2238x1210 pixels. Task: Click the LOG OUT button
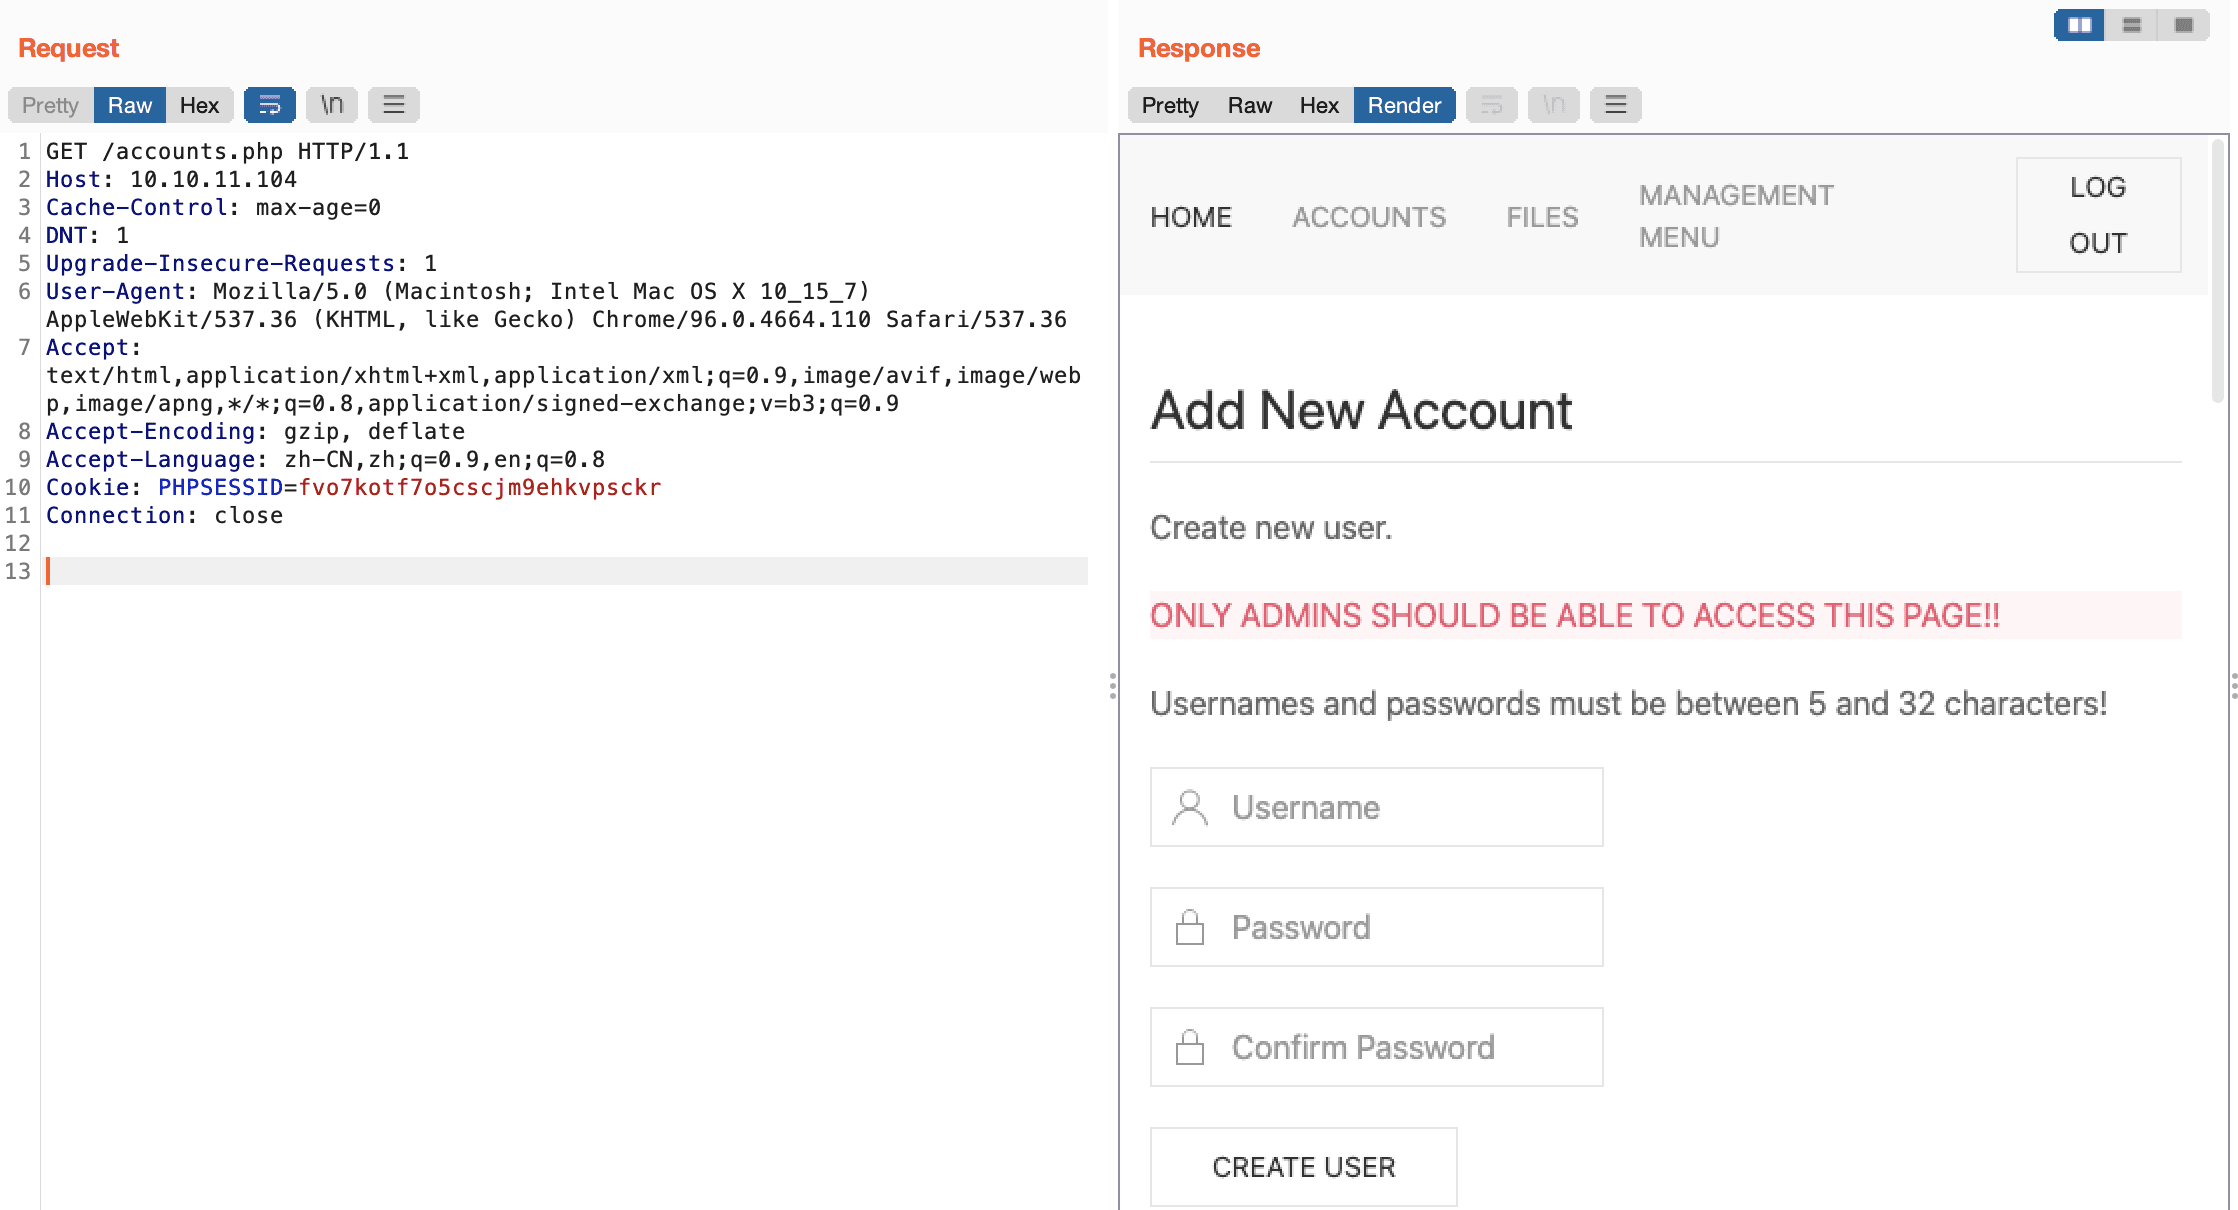(2098, 215)
